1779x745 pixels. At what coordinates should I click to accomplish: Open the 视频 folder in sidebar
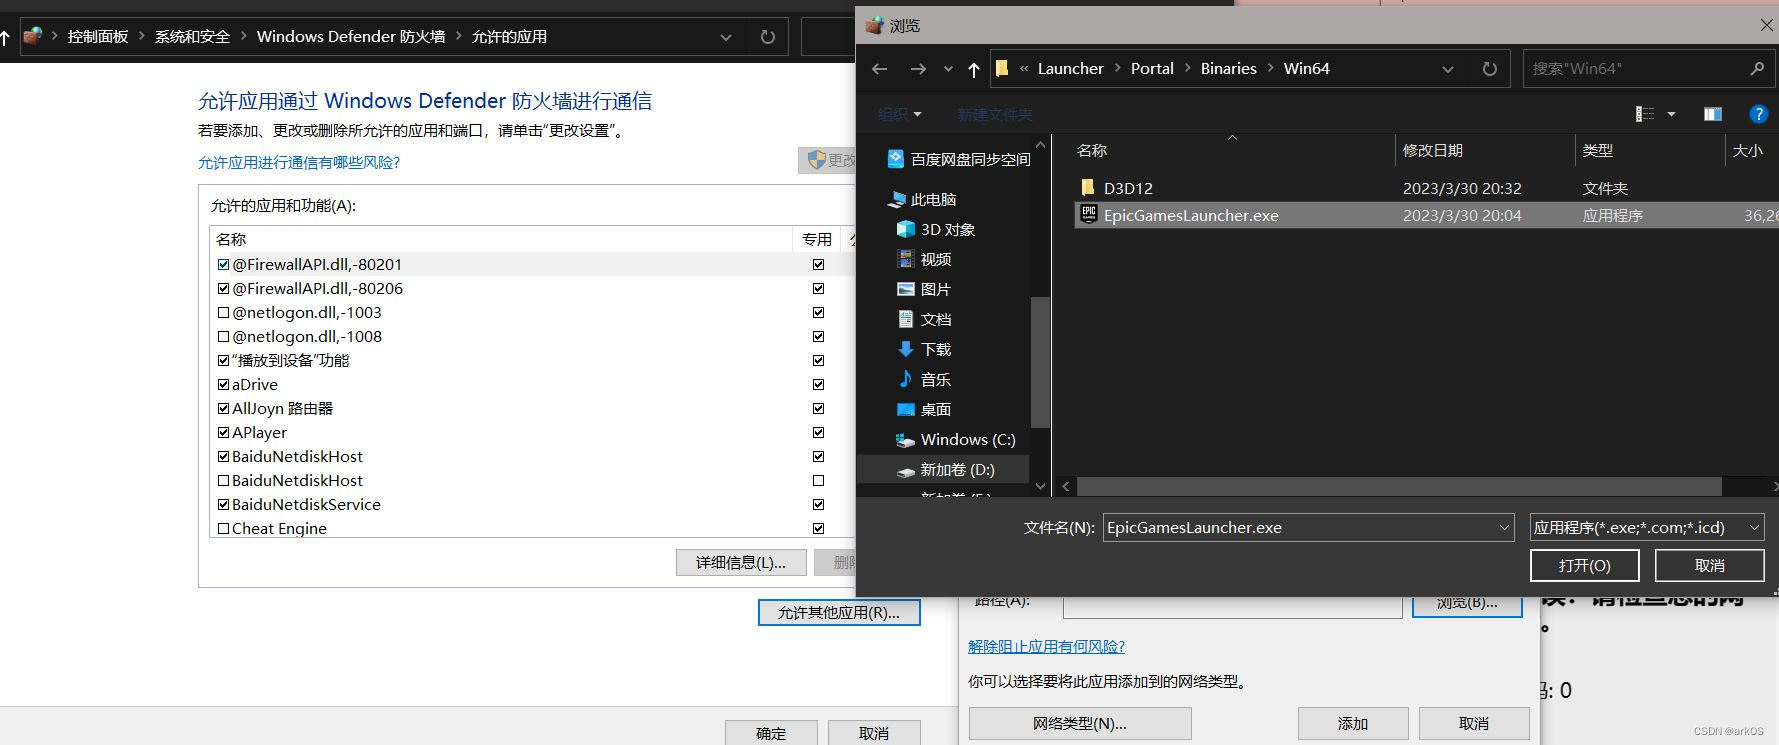point(924,259)
